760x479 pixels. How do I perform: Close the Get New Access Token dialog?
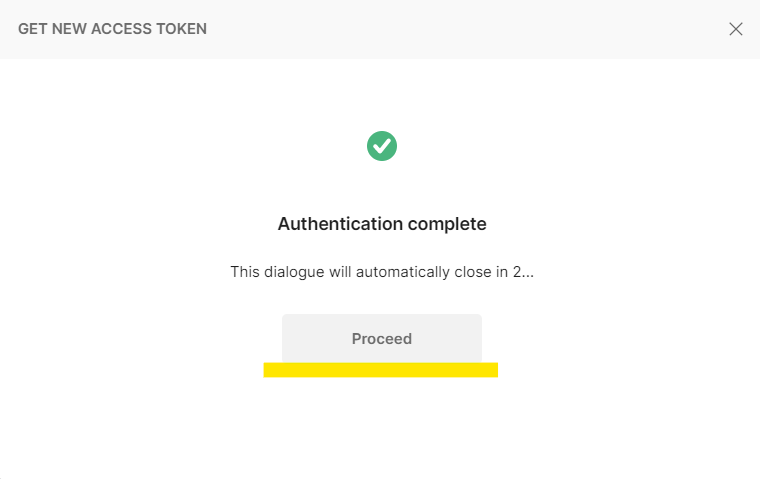[x=735, y=29]
